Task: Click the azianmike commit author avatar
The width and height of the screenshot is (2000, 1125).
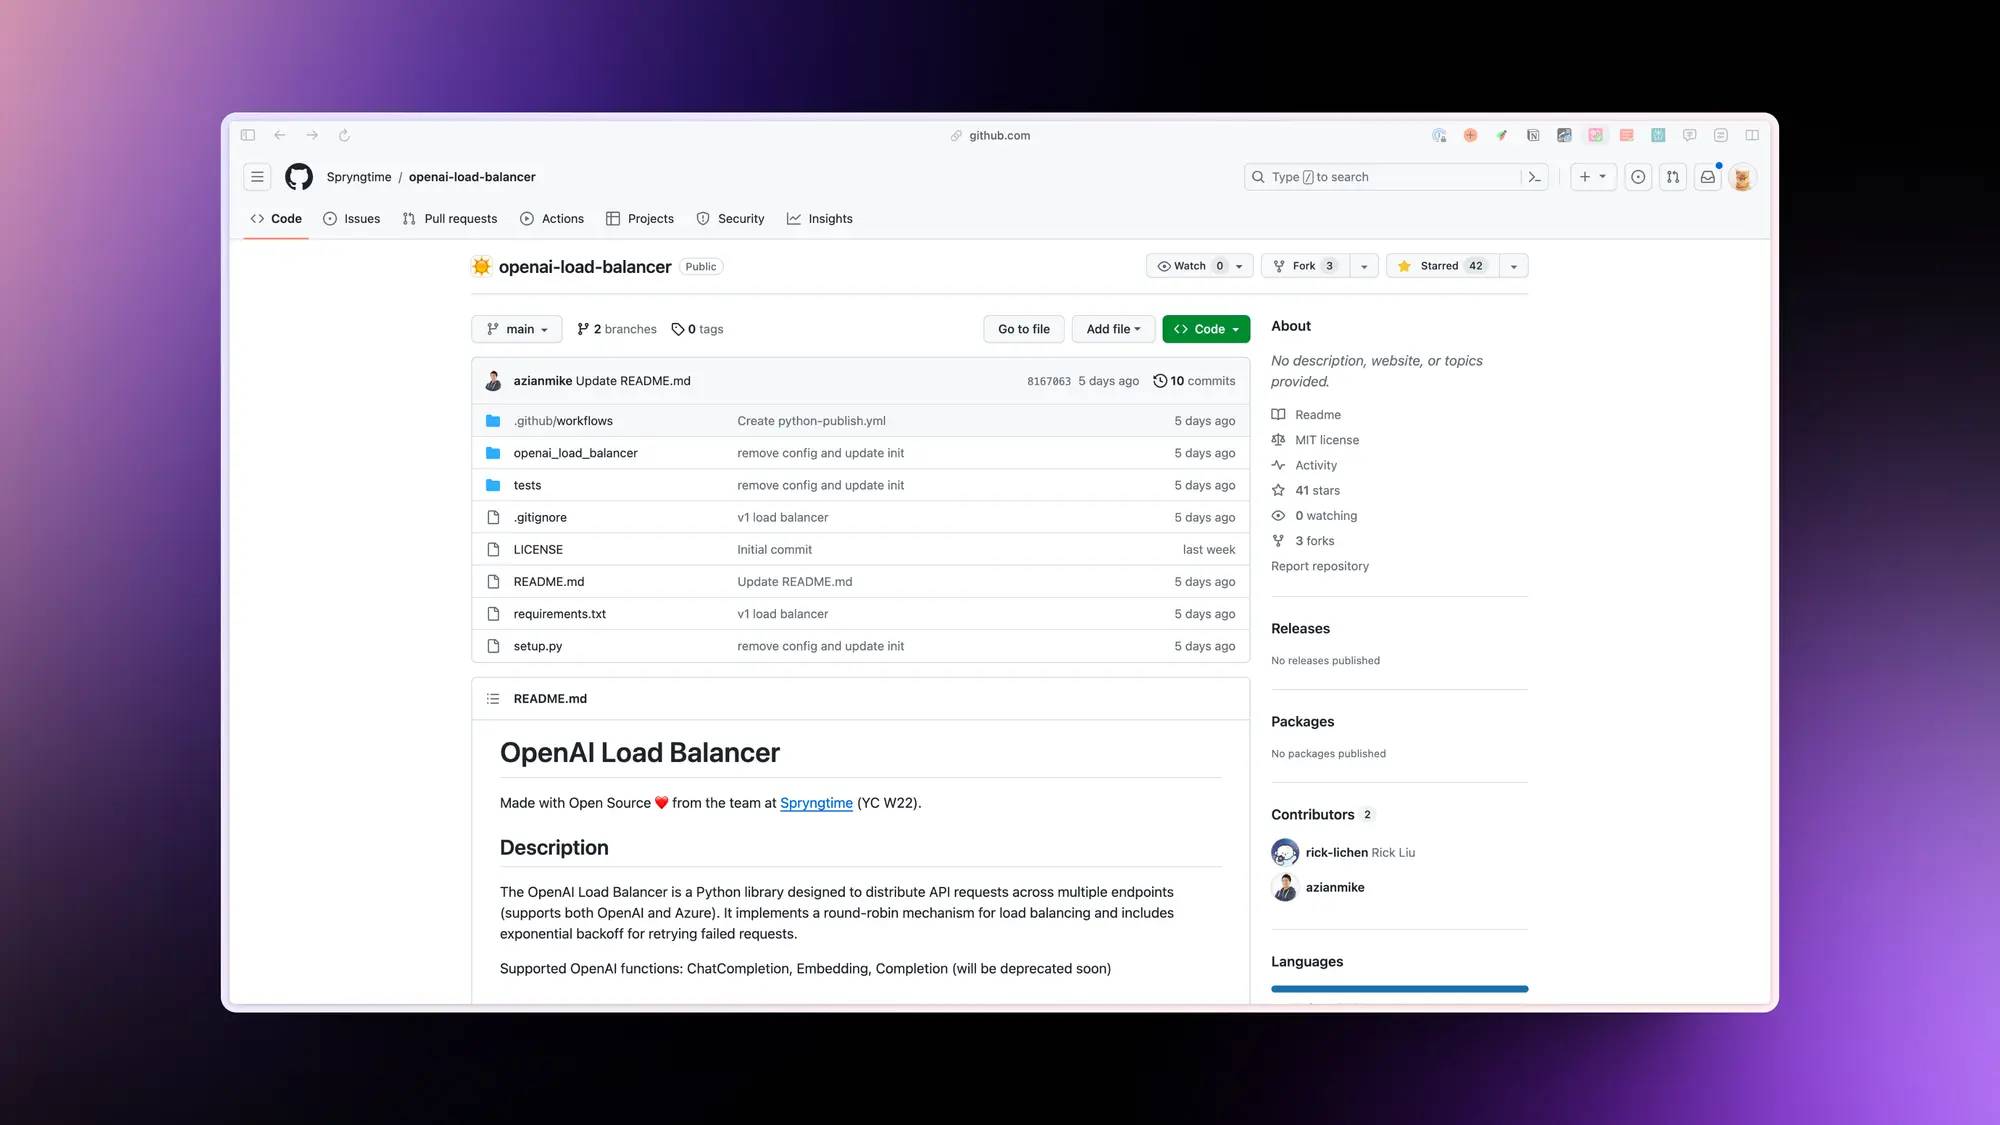Action: pyautogui.click(x=493, y=381)
